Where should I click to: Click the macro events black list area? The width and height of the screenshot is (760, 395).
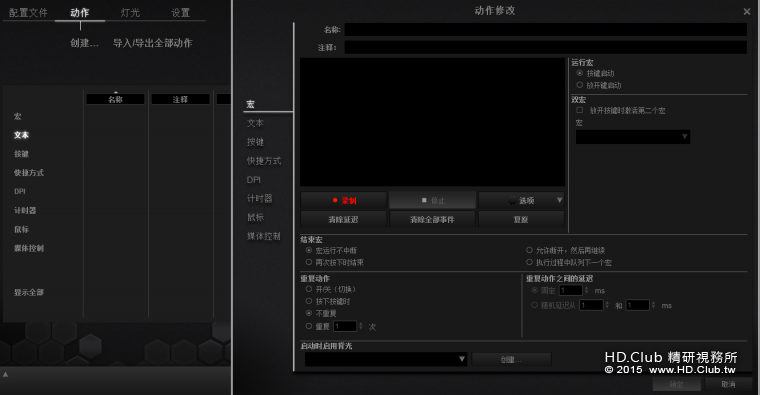[432, 122]
